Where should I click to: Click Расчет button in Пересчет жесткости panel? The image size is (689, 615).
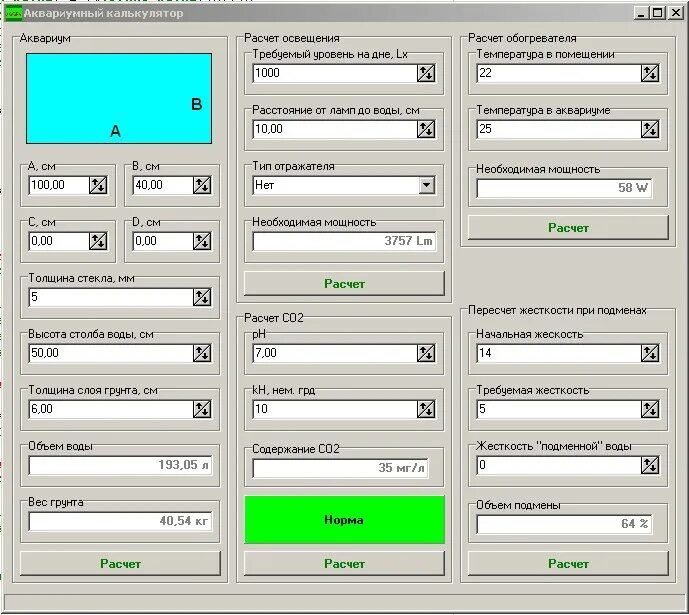point(568,564)
